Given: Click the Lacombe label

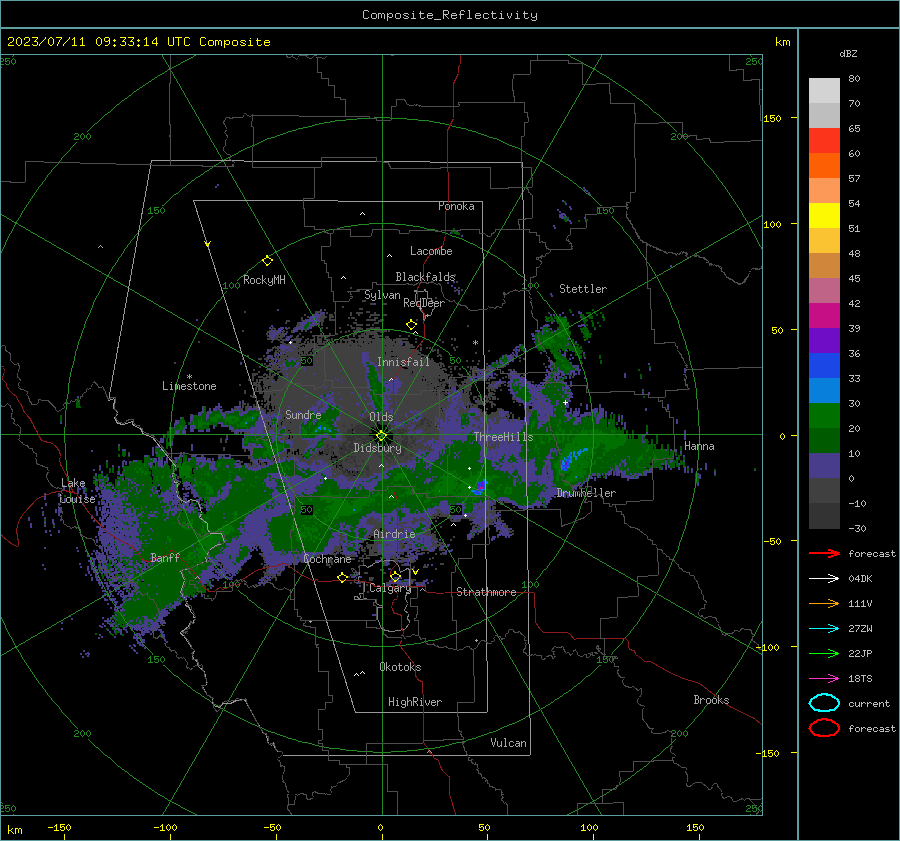Looking at the screenshot, I should coord(431,251).
